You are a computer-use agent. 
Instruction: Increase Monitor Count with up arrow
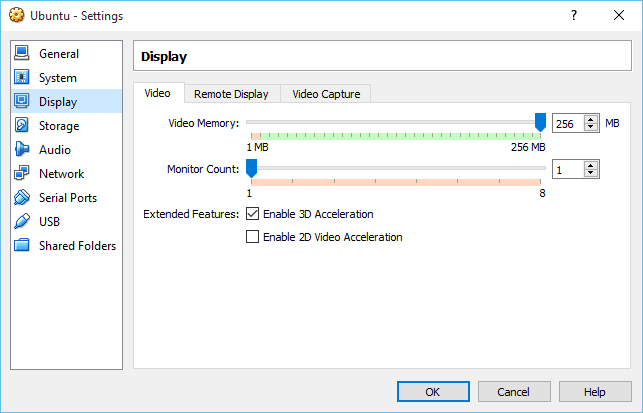591,166
